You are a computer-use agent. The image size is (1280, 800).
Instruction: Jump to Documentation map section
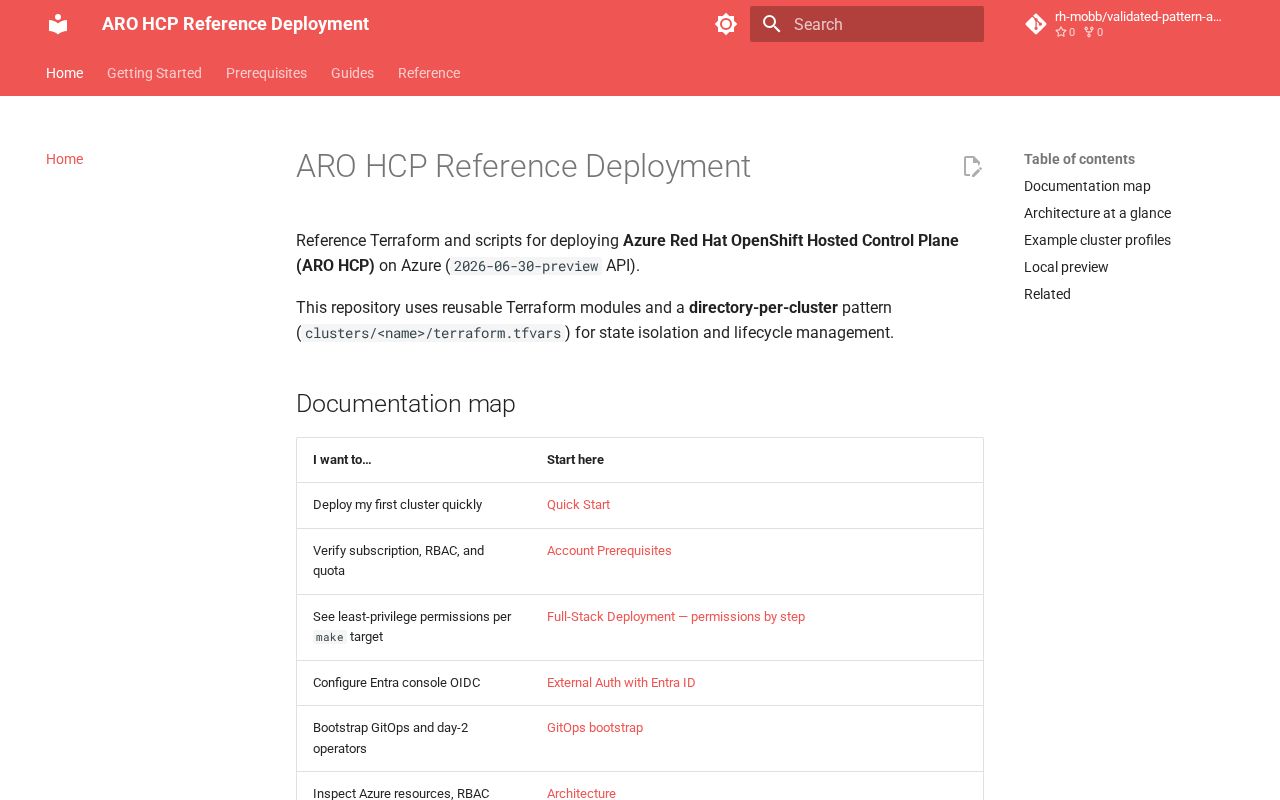tap(1087, 186)
